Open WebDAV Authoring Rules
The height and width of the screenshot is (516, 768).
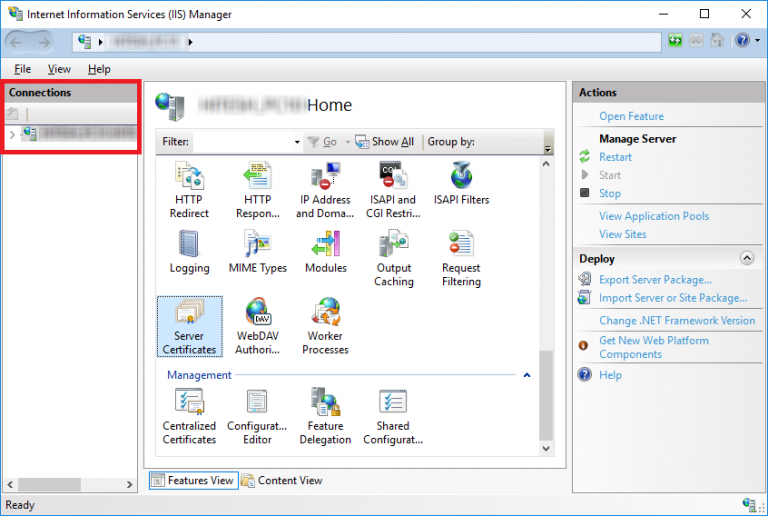click(x=258, y=326)
